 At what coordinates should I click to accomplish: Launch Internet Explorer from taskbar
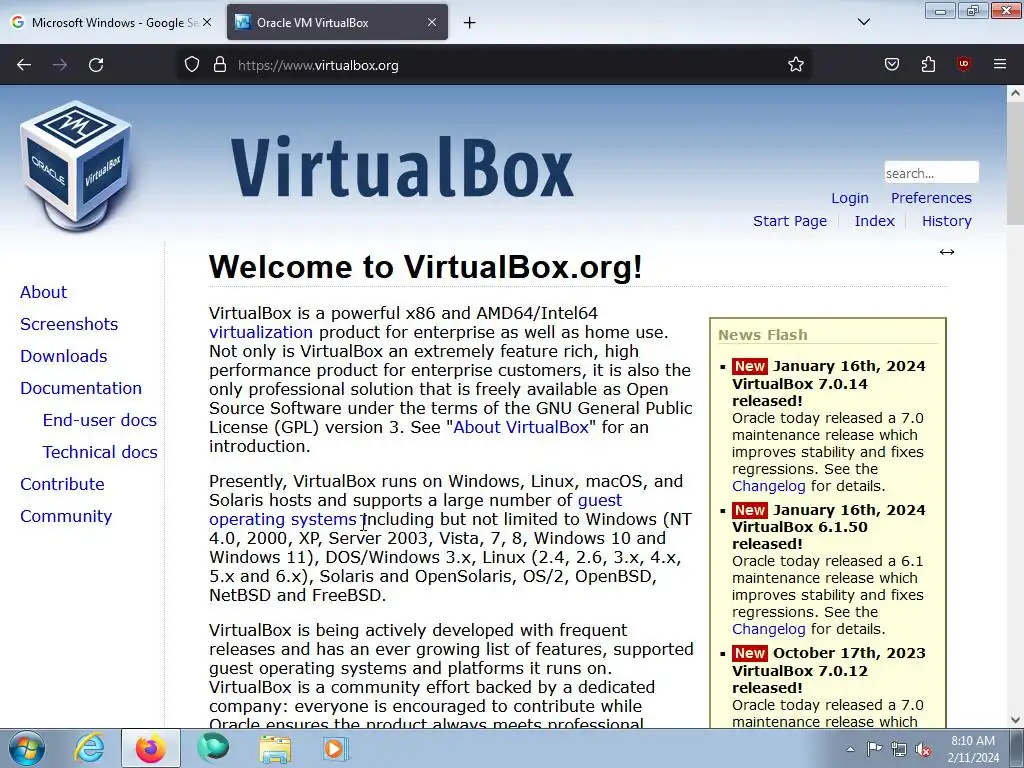[89, 748]
